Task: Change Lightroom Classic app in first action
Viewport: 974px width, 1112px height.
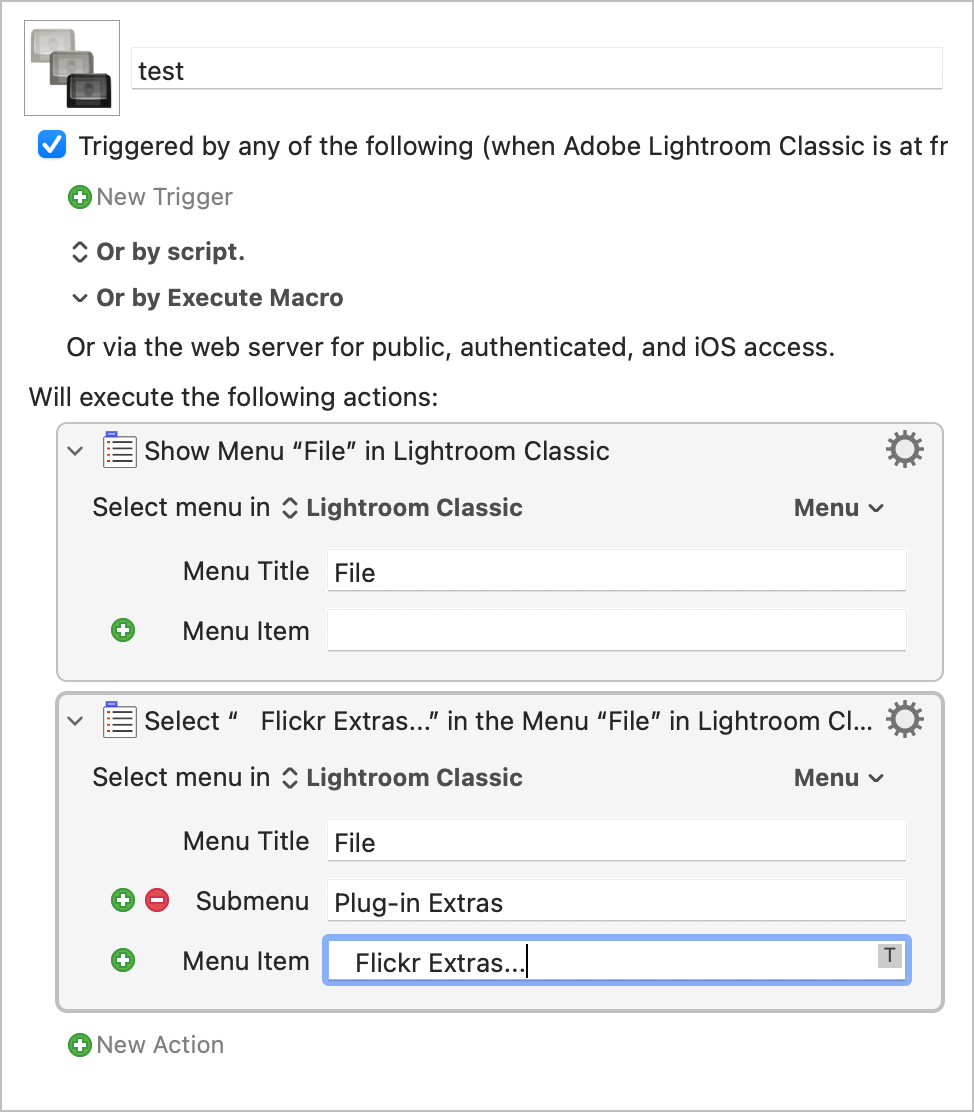Action: 402,508
